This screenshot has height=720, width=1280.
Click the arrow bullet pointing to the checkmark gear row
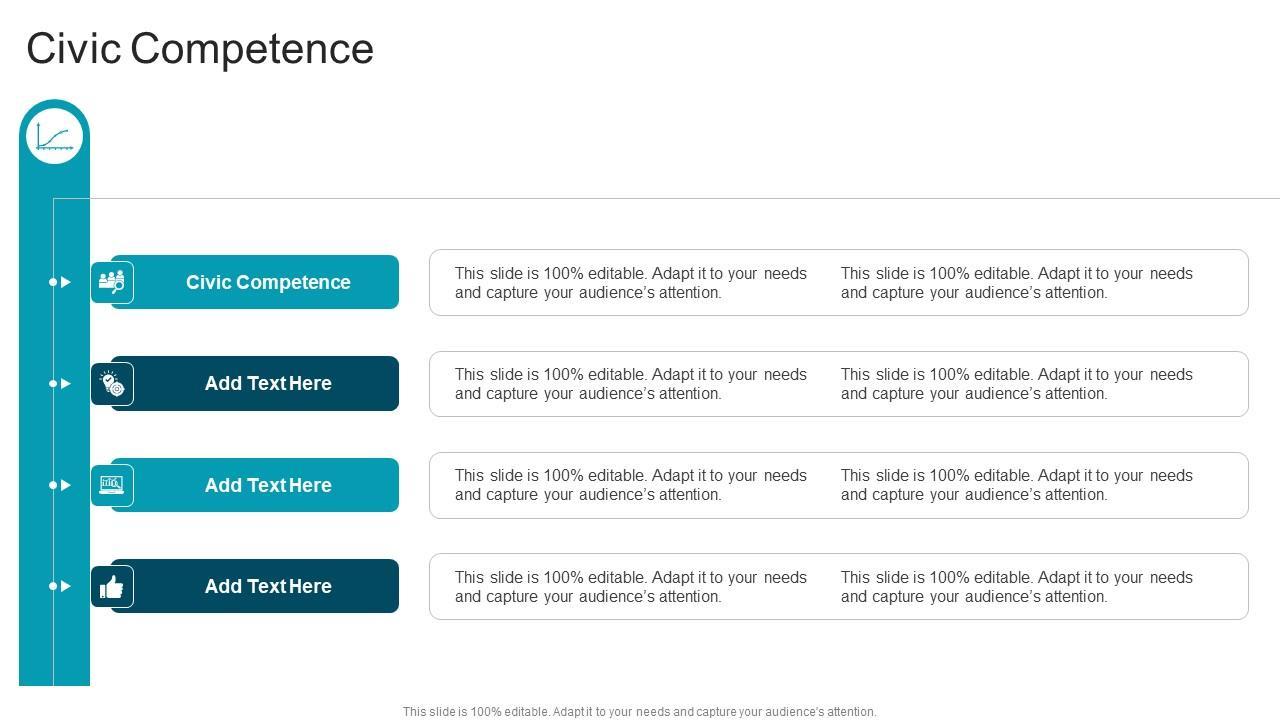click(x=62, y=383)
